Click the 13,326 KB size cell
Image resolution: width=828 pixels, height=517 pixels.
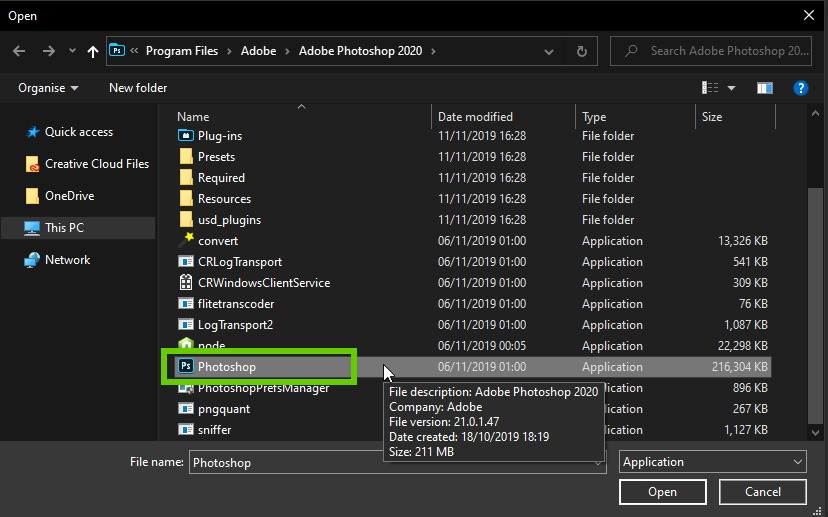742,241
